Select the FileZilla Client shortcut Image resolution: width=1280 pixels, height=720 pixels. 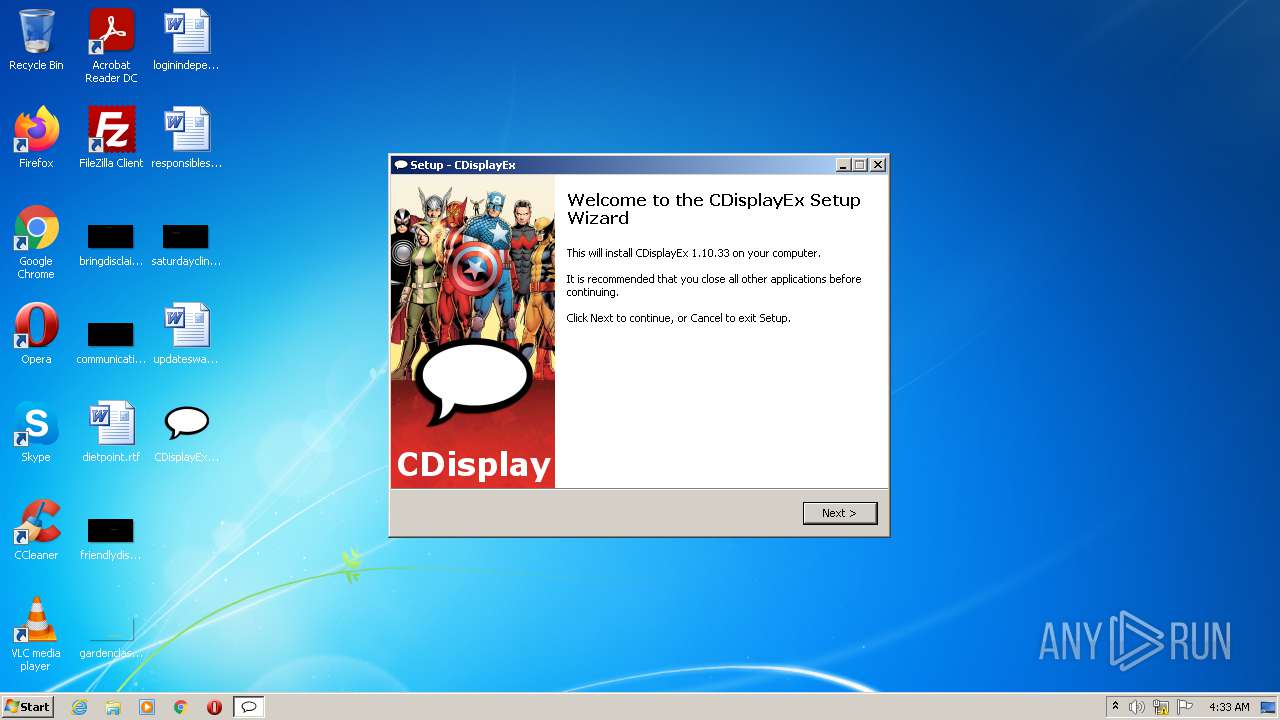[111, 138]
